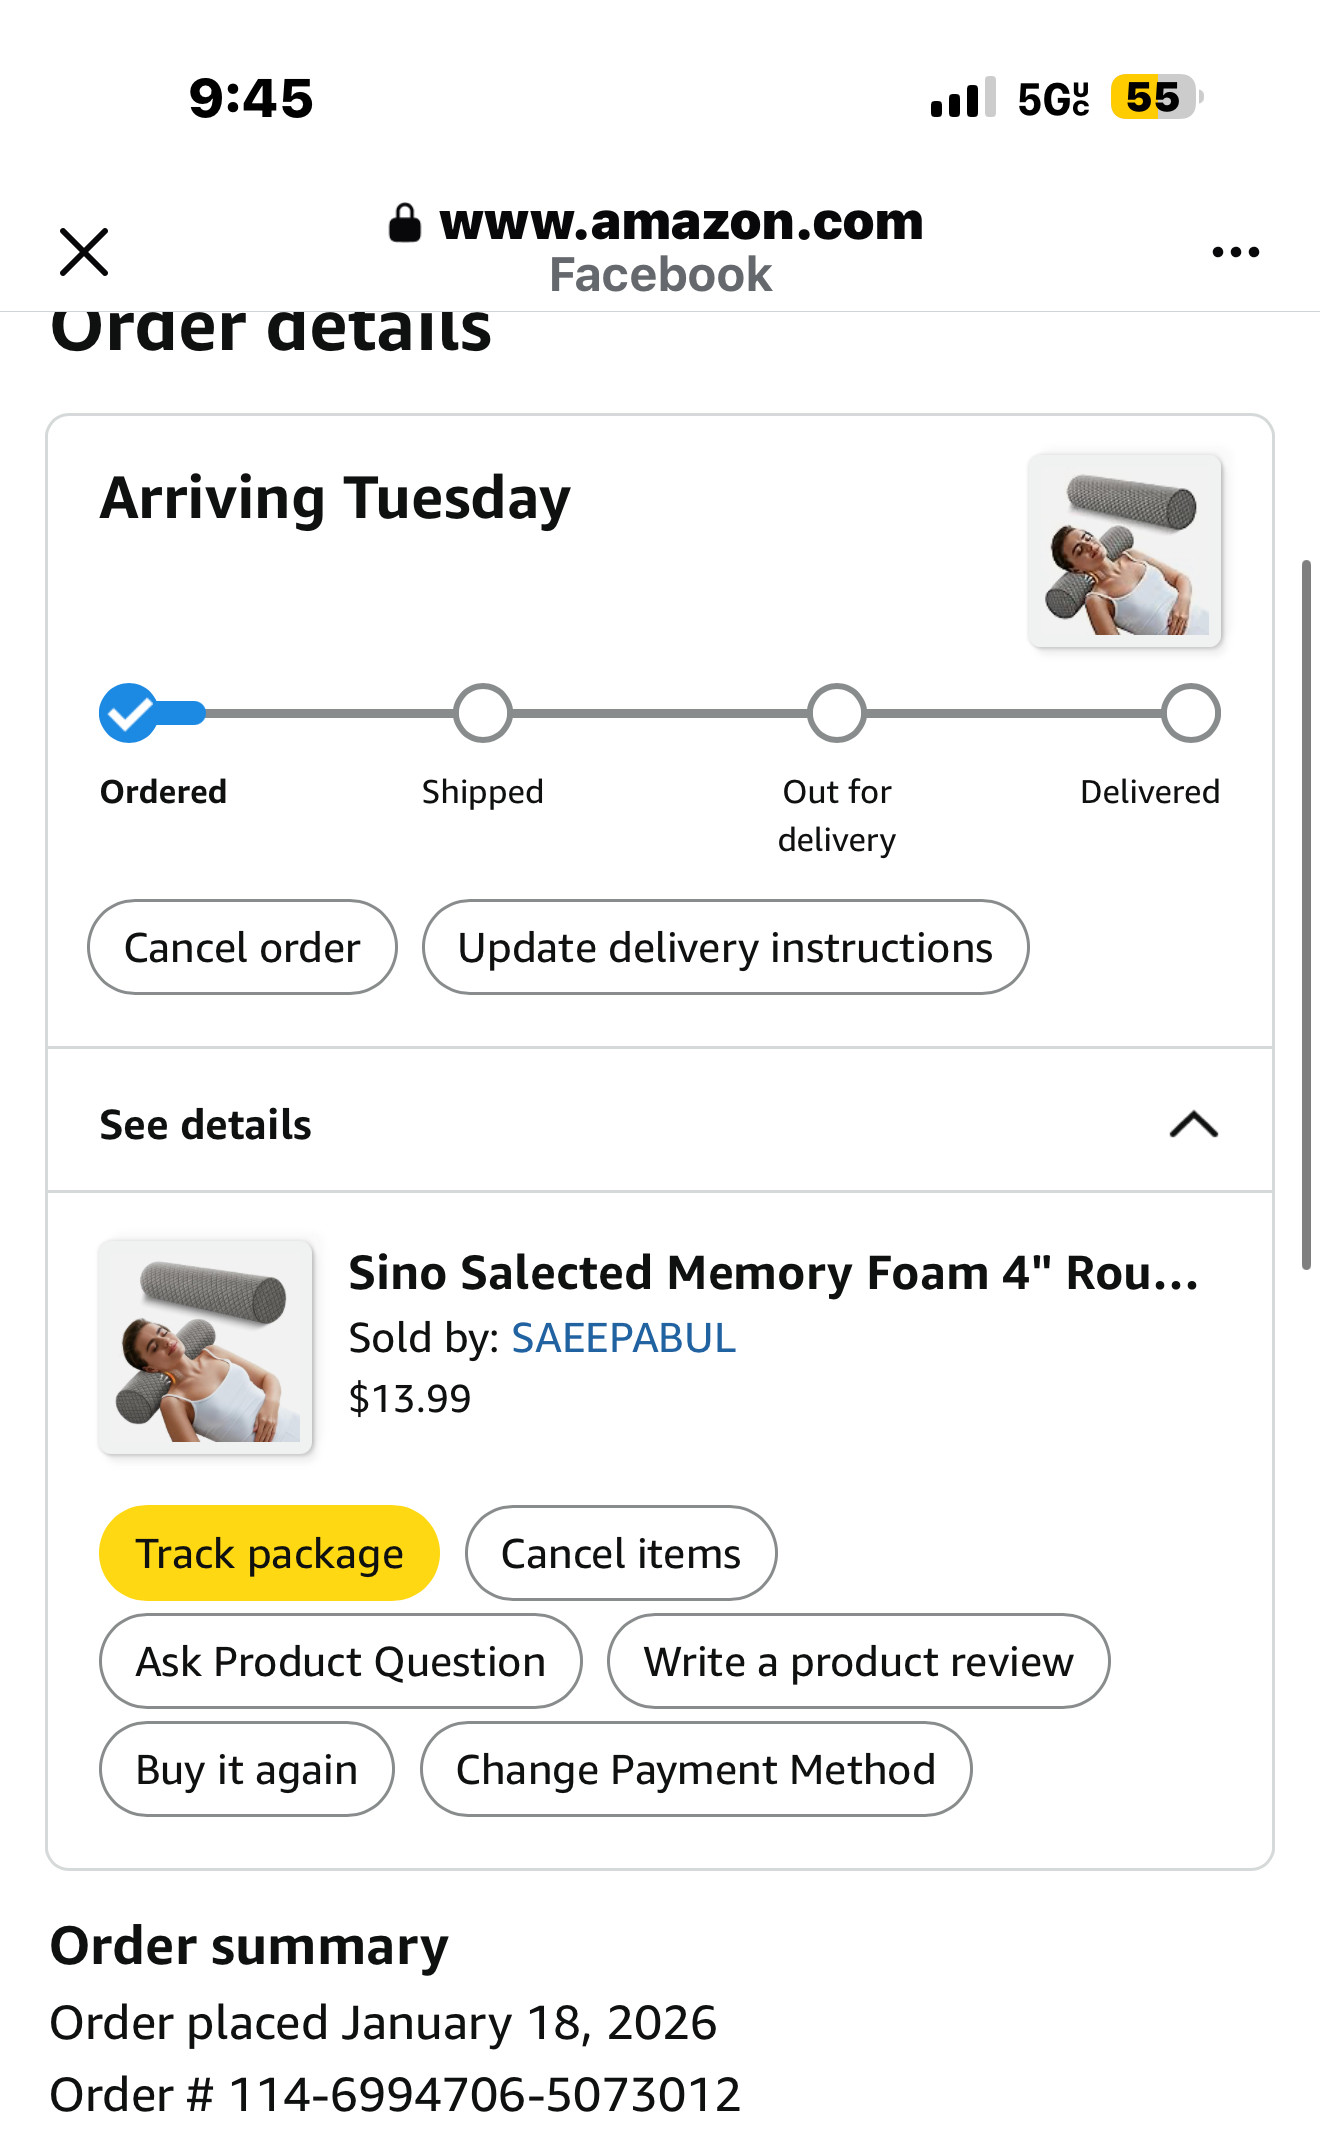Select Ask Product Question
1320x2145 pixels.
click(x=341, y=1662)
